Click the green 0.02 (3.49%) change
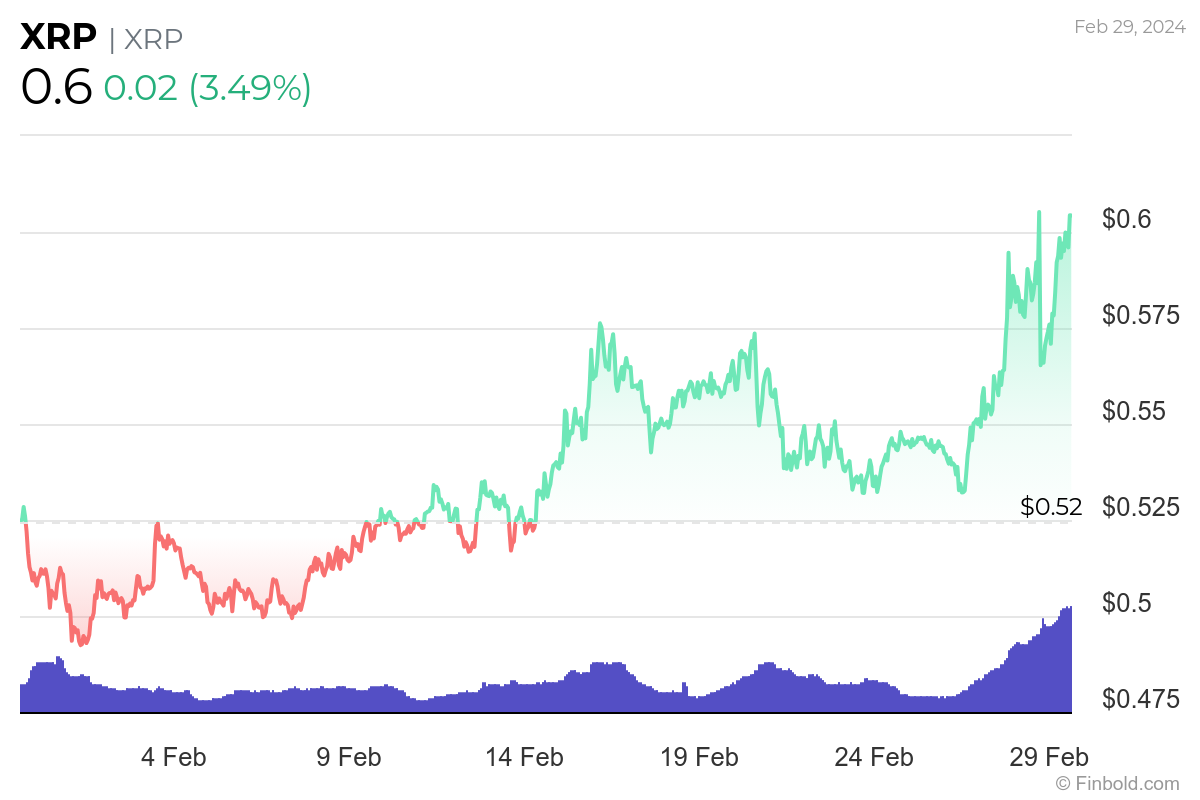The image size is (1200, 800). tap(207, 89)
